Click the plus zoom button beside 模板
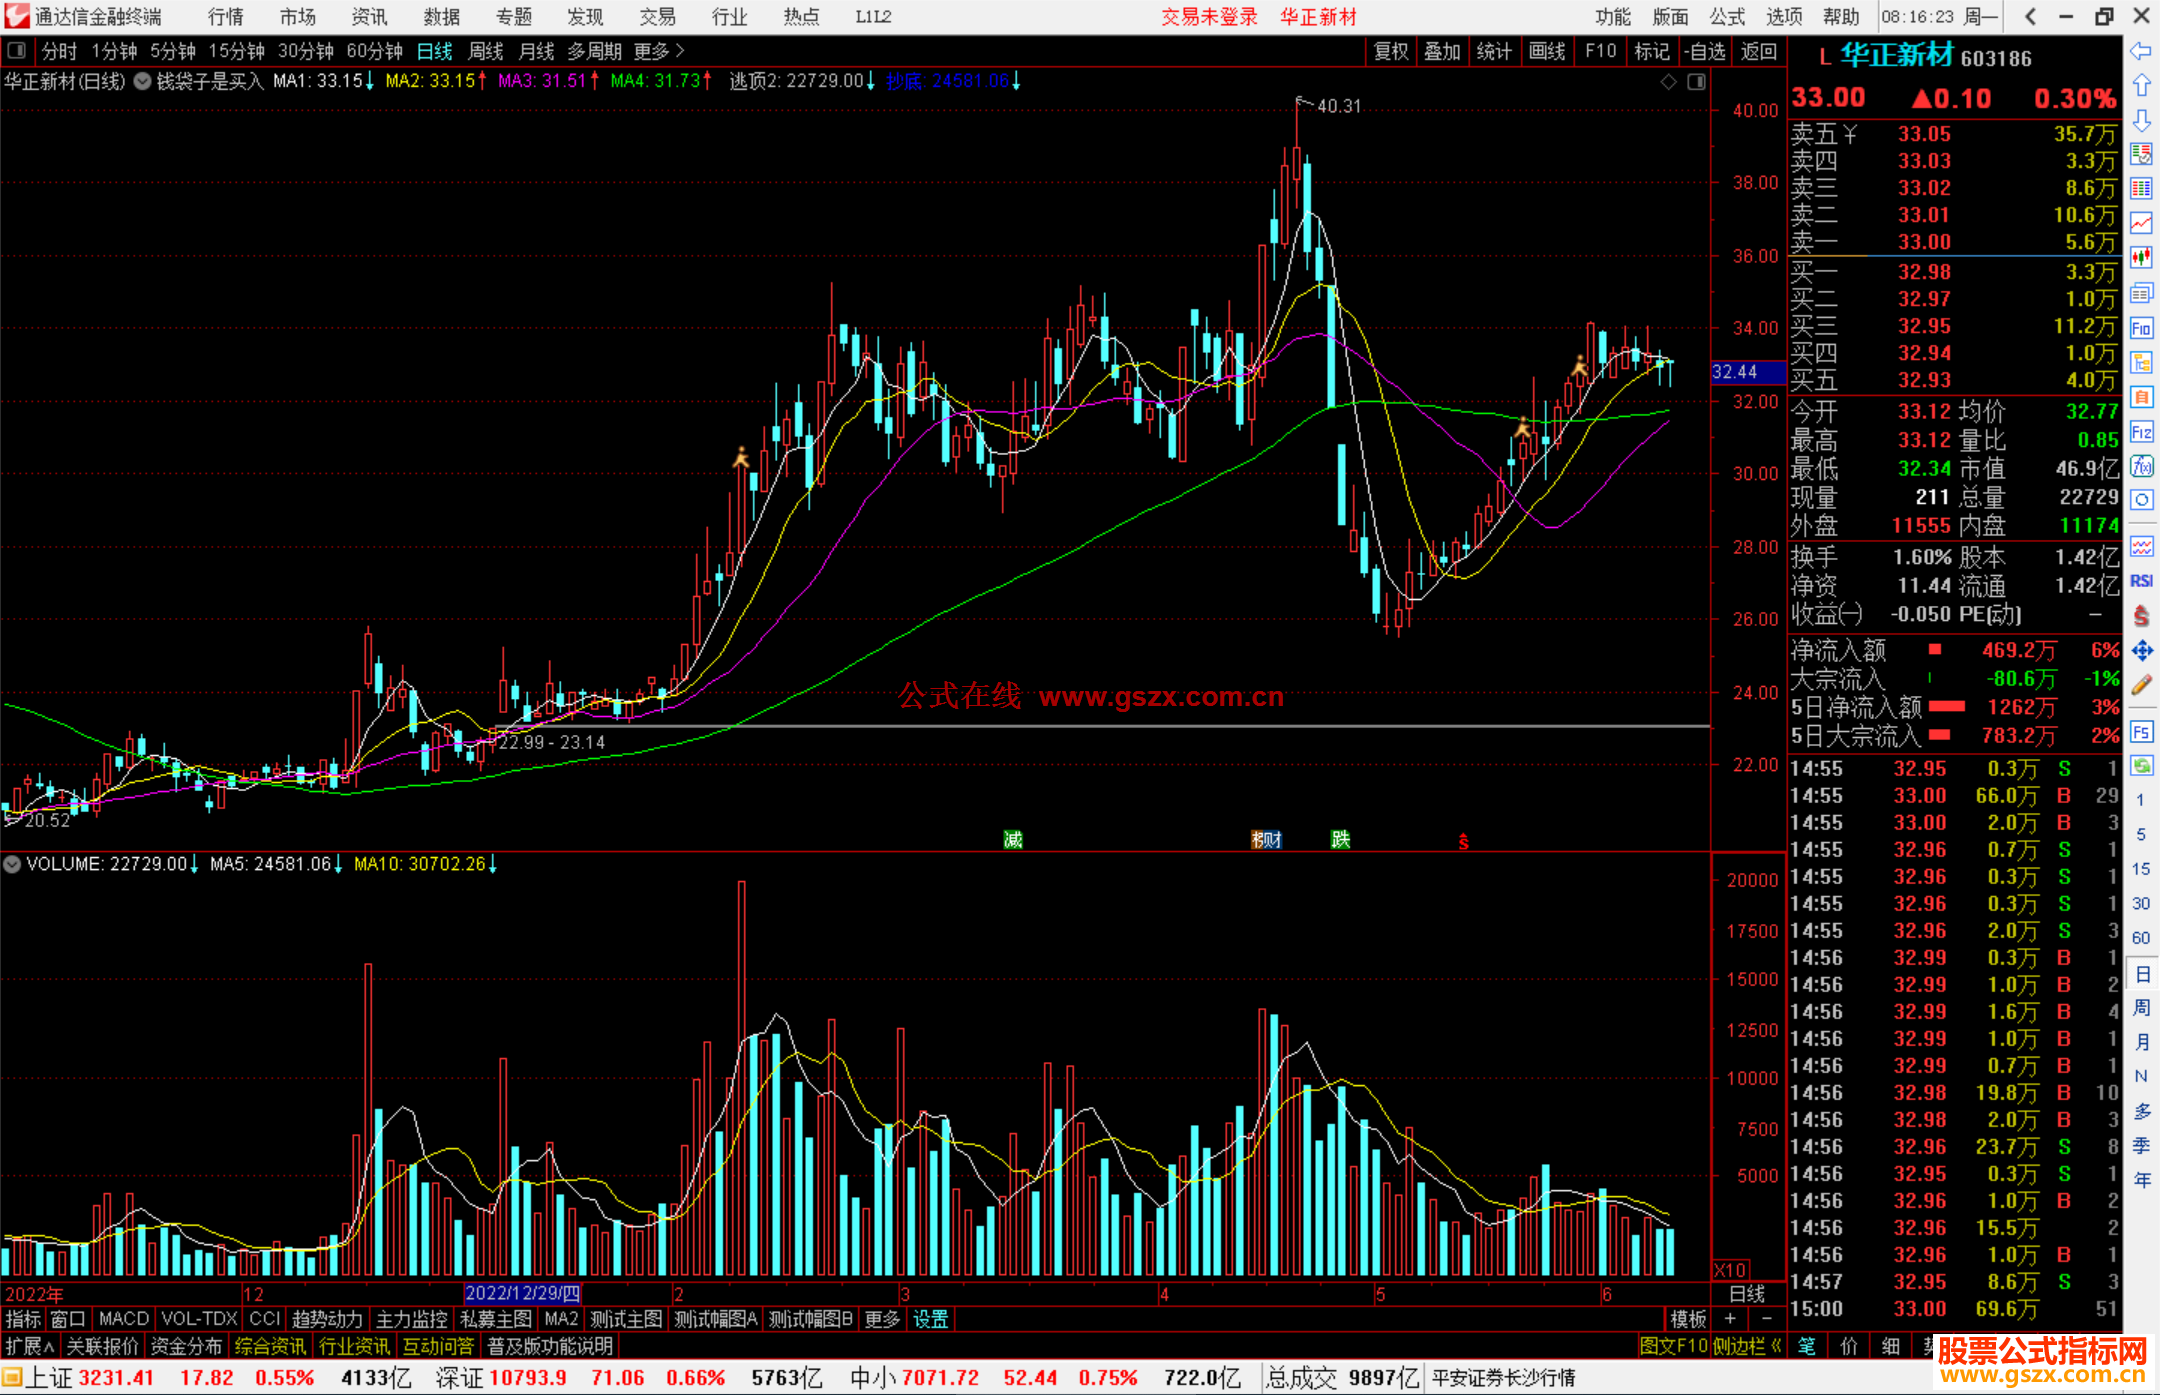This screenshot has width=2160, height=1395. [1730, 1319]
